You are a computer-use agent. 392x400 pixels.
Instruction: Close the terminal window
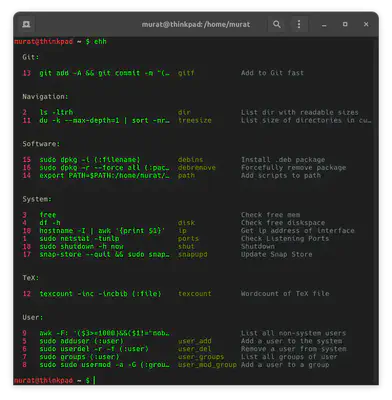(366, 24)
